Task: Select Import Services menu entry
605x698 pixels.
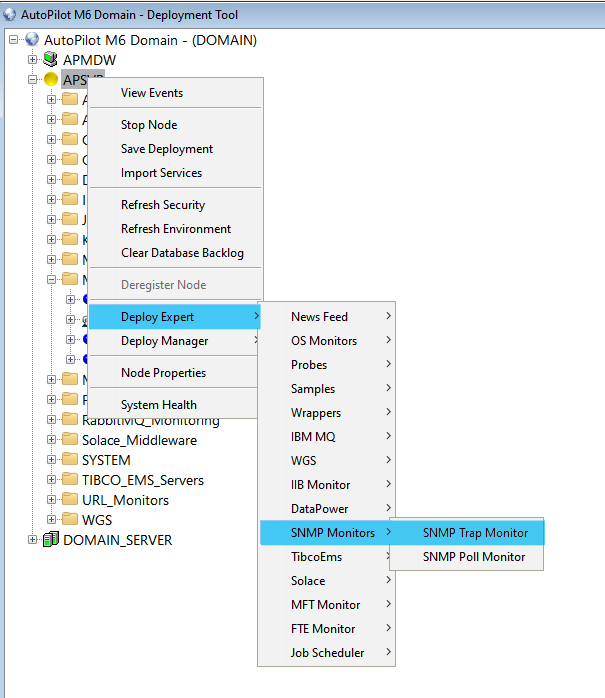Action: [175, 173]
